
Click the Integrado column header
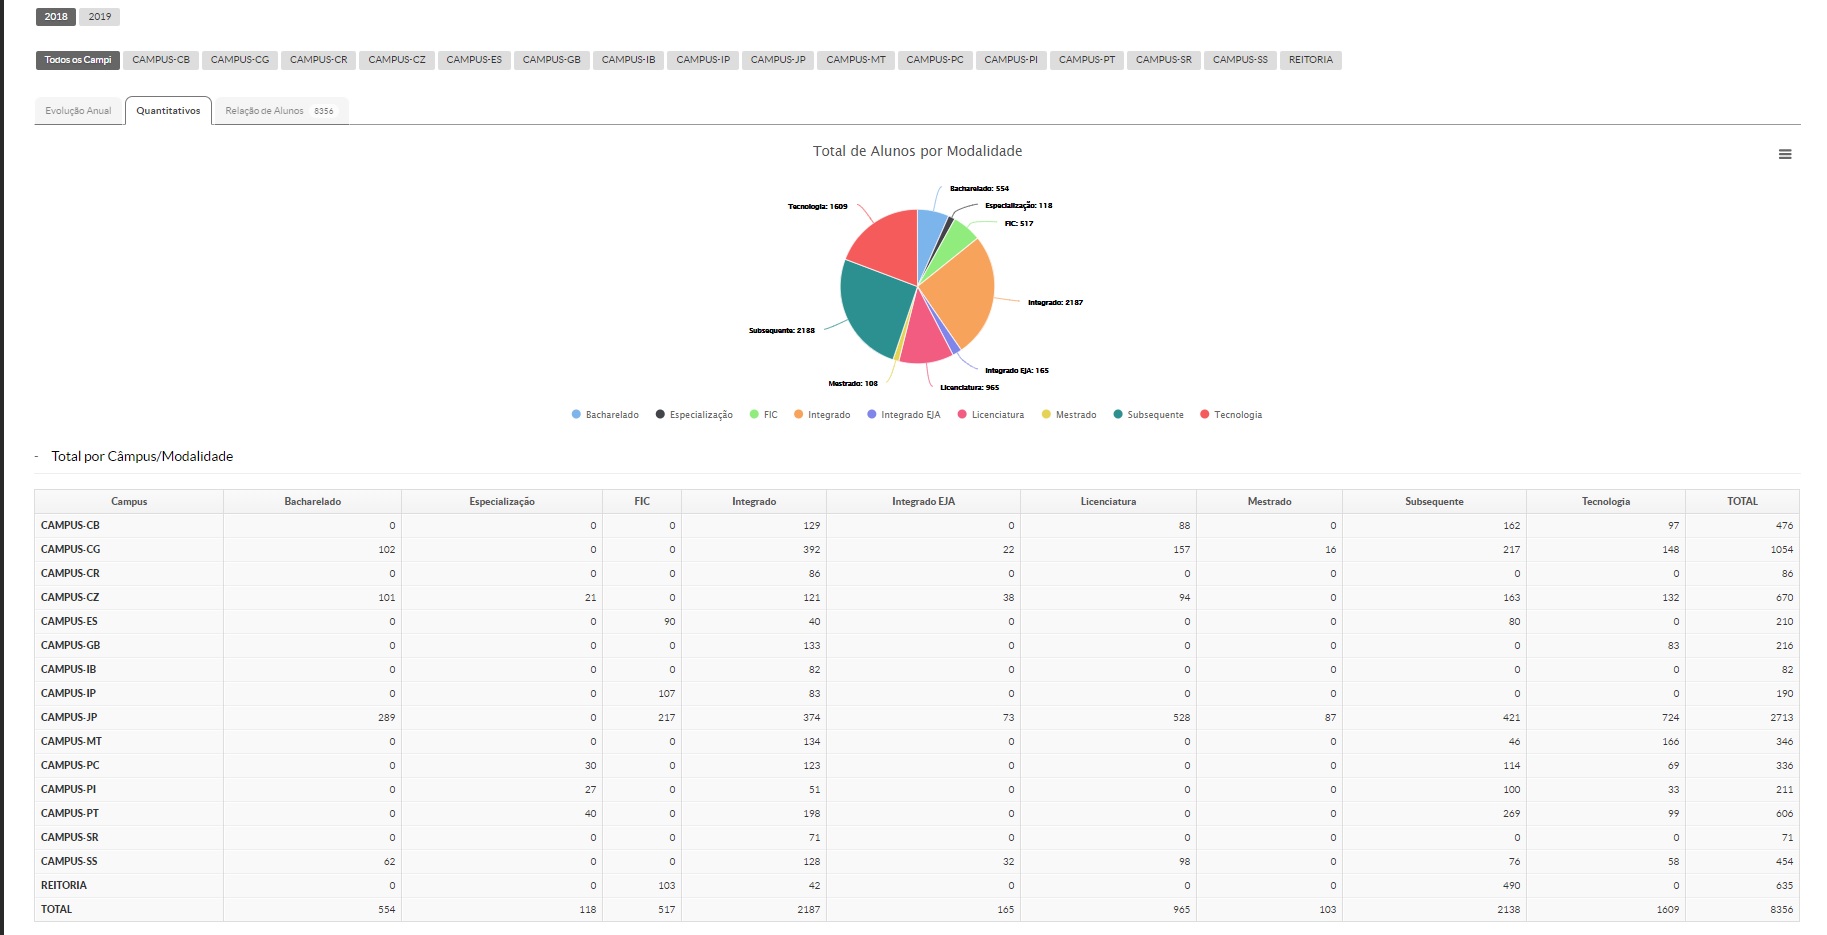point(753,501)
